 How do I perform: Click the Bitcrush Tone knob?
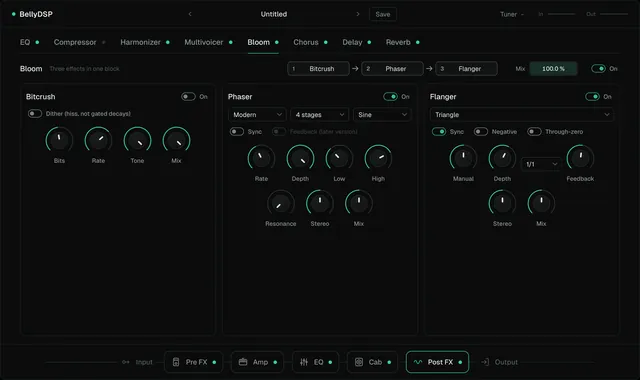pos(137,140)
